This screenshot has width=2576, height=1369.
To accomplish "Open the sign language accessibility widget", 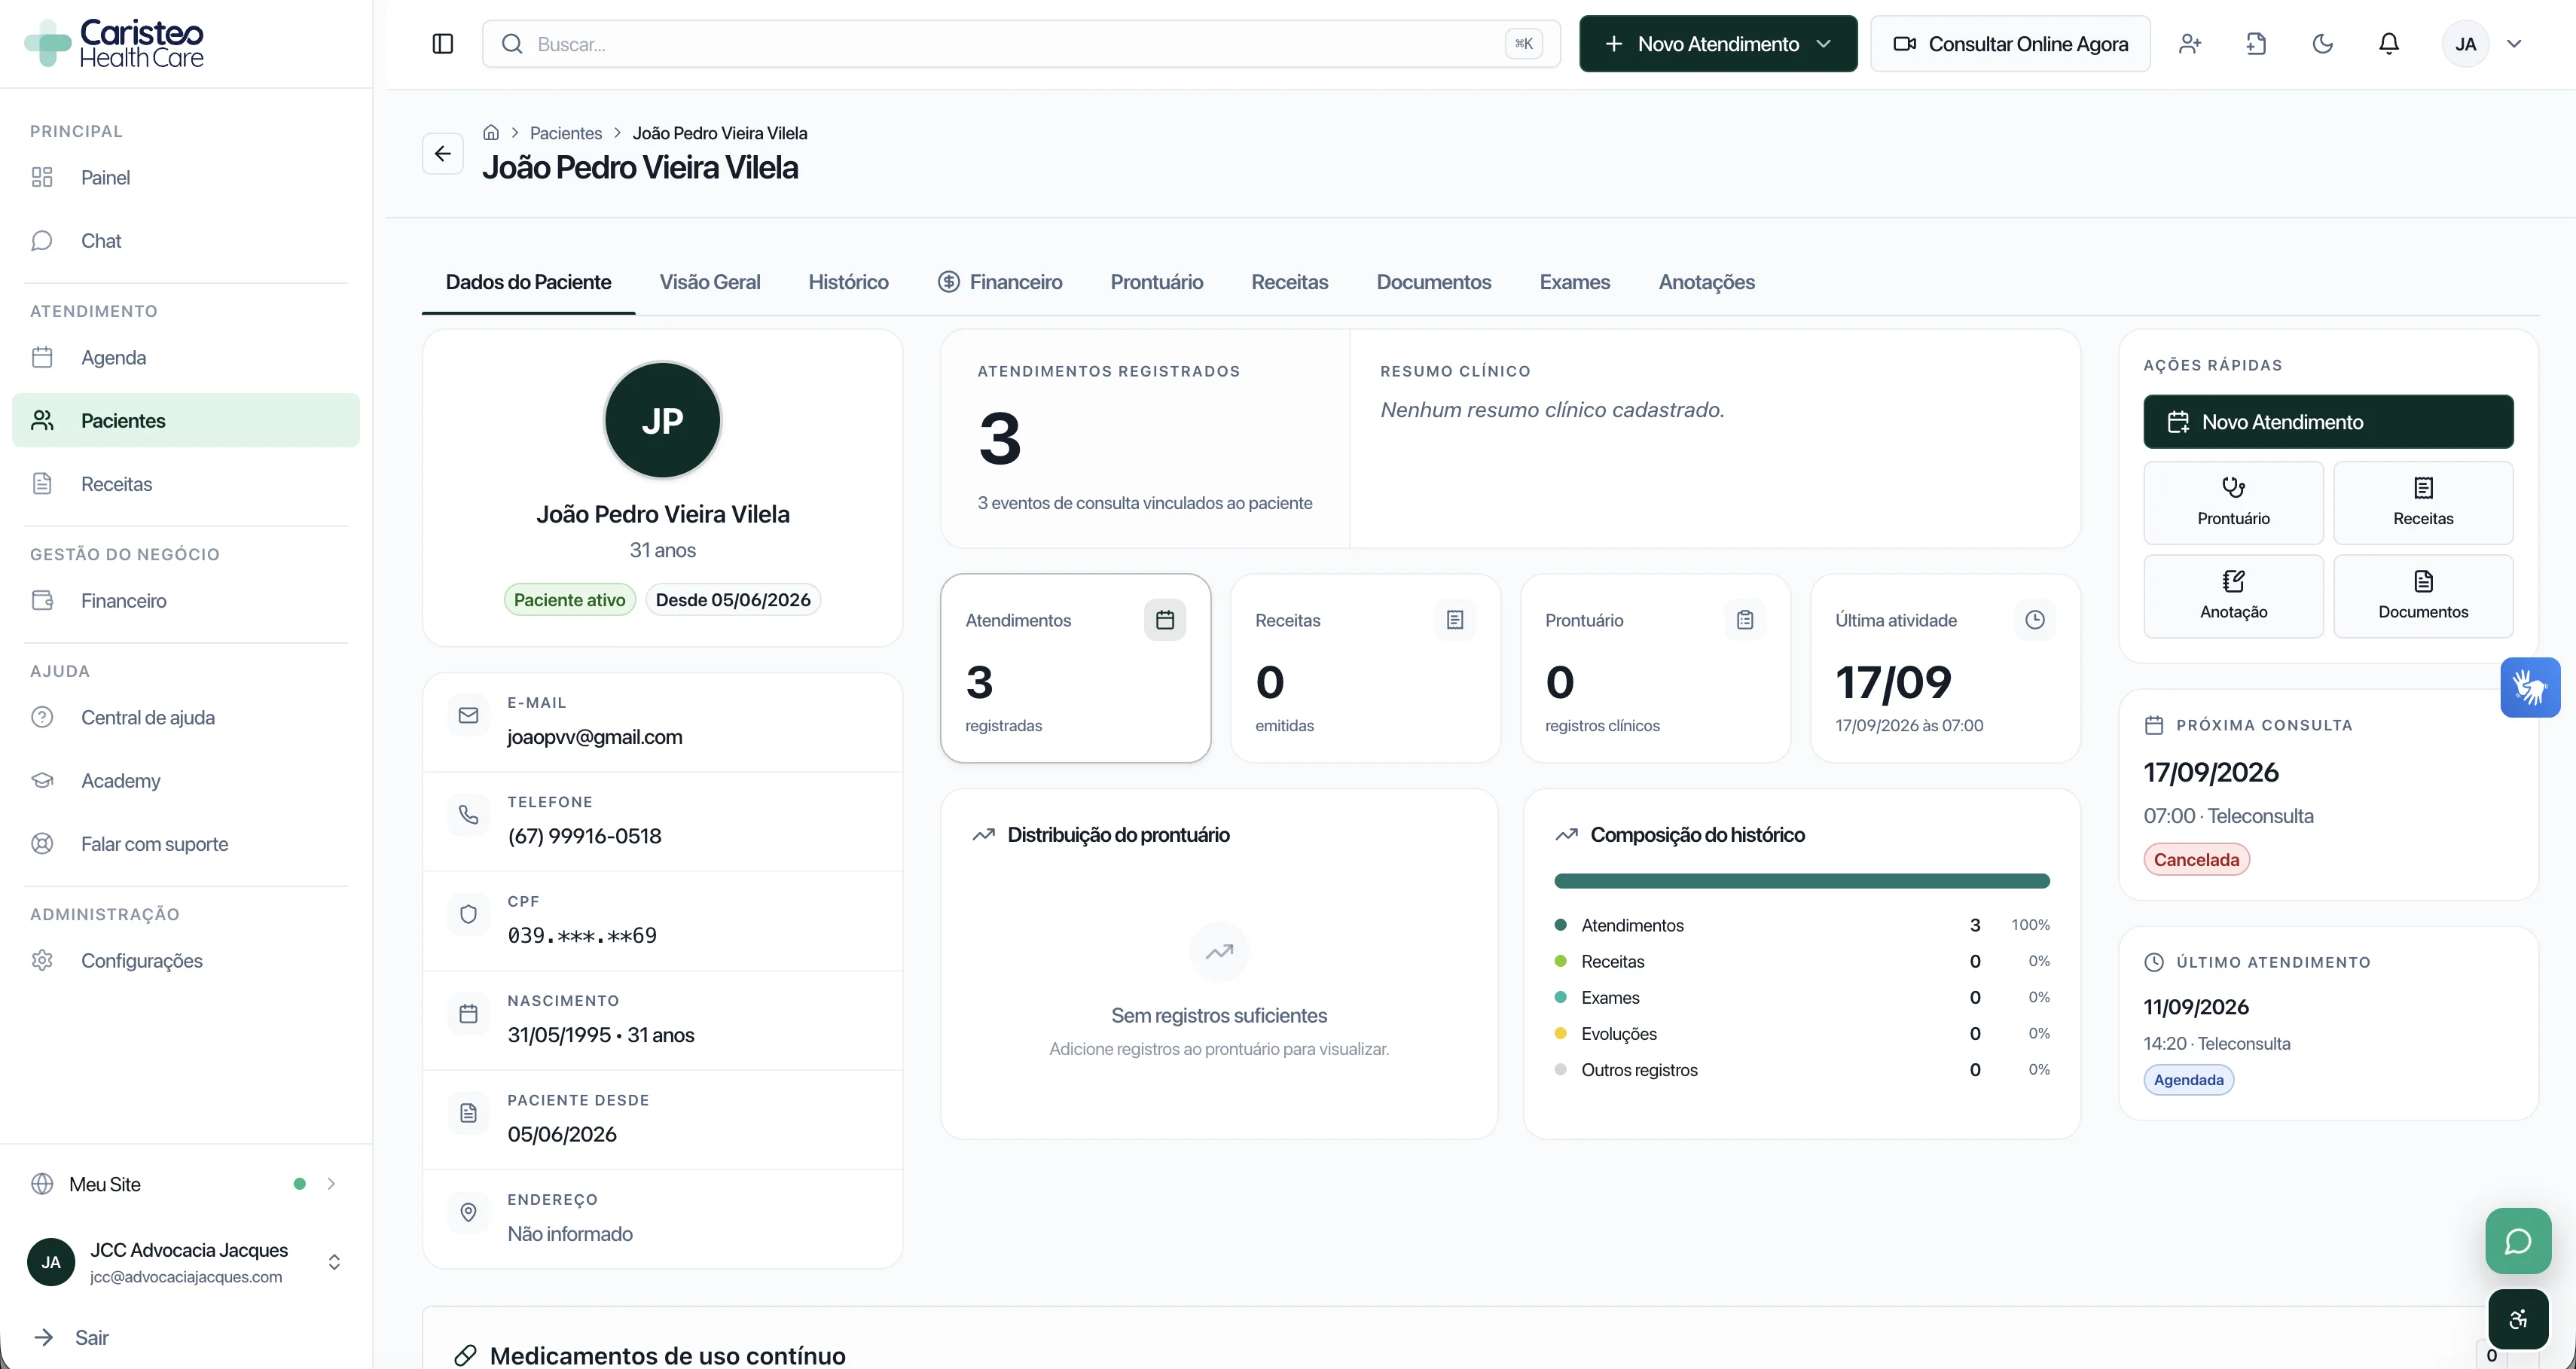I will pos(2530,687).
